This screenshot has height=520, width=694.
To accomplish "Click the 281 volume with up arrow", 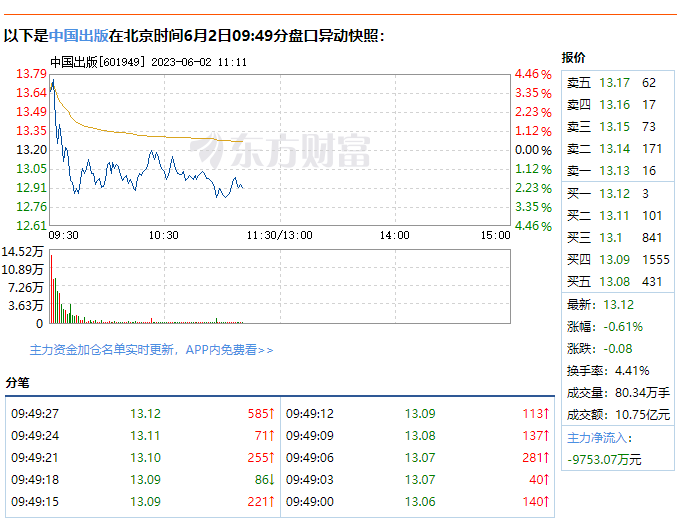I will (536, 458).
